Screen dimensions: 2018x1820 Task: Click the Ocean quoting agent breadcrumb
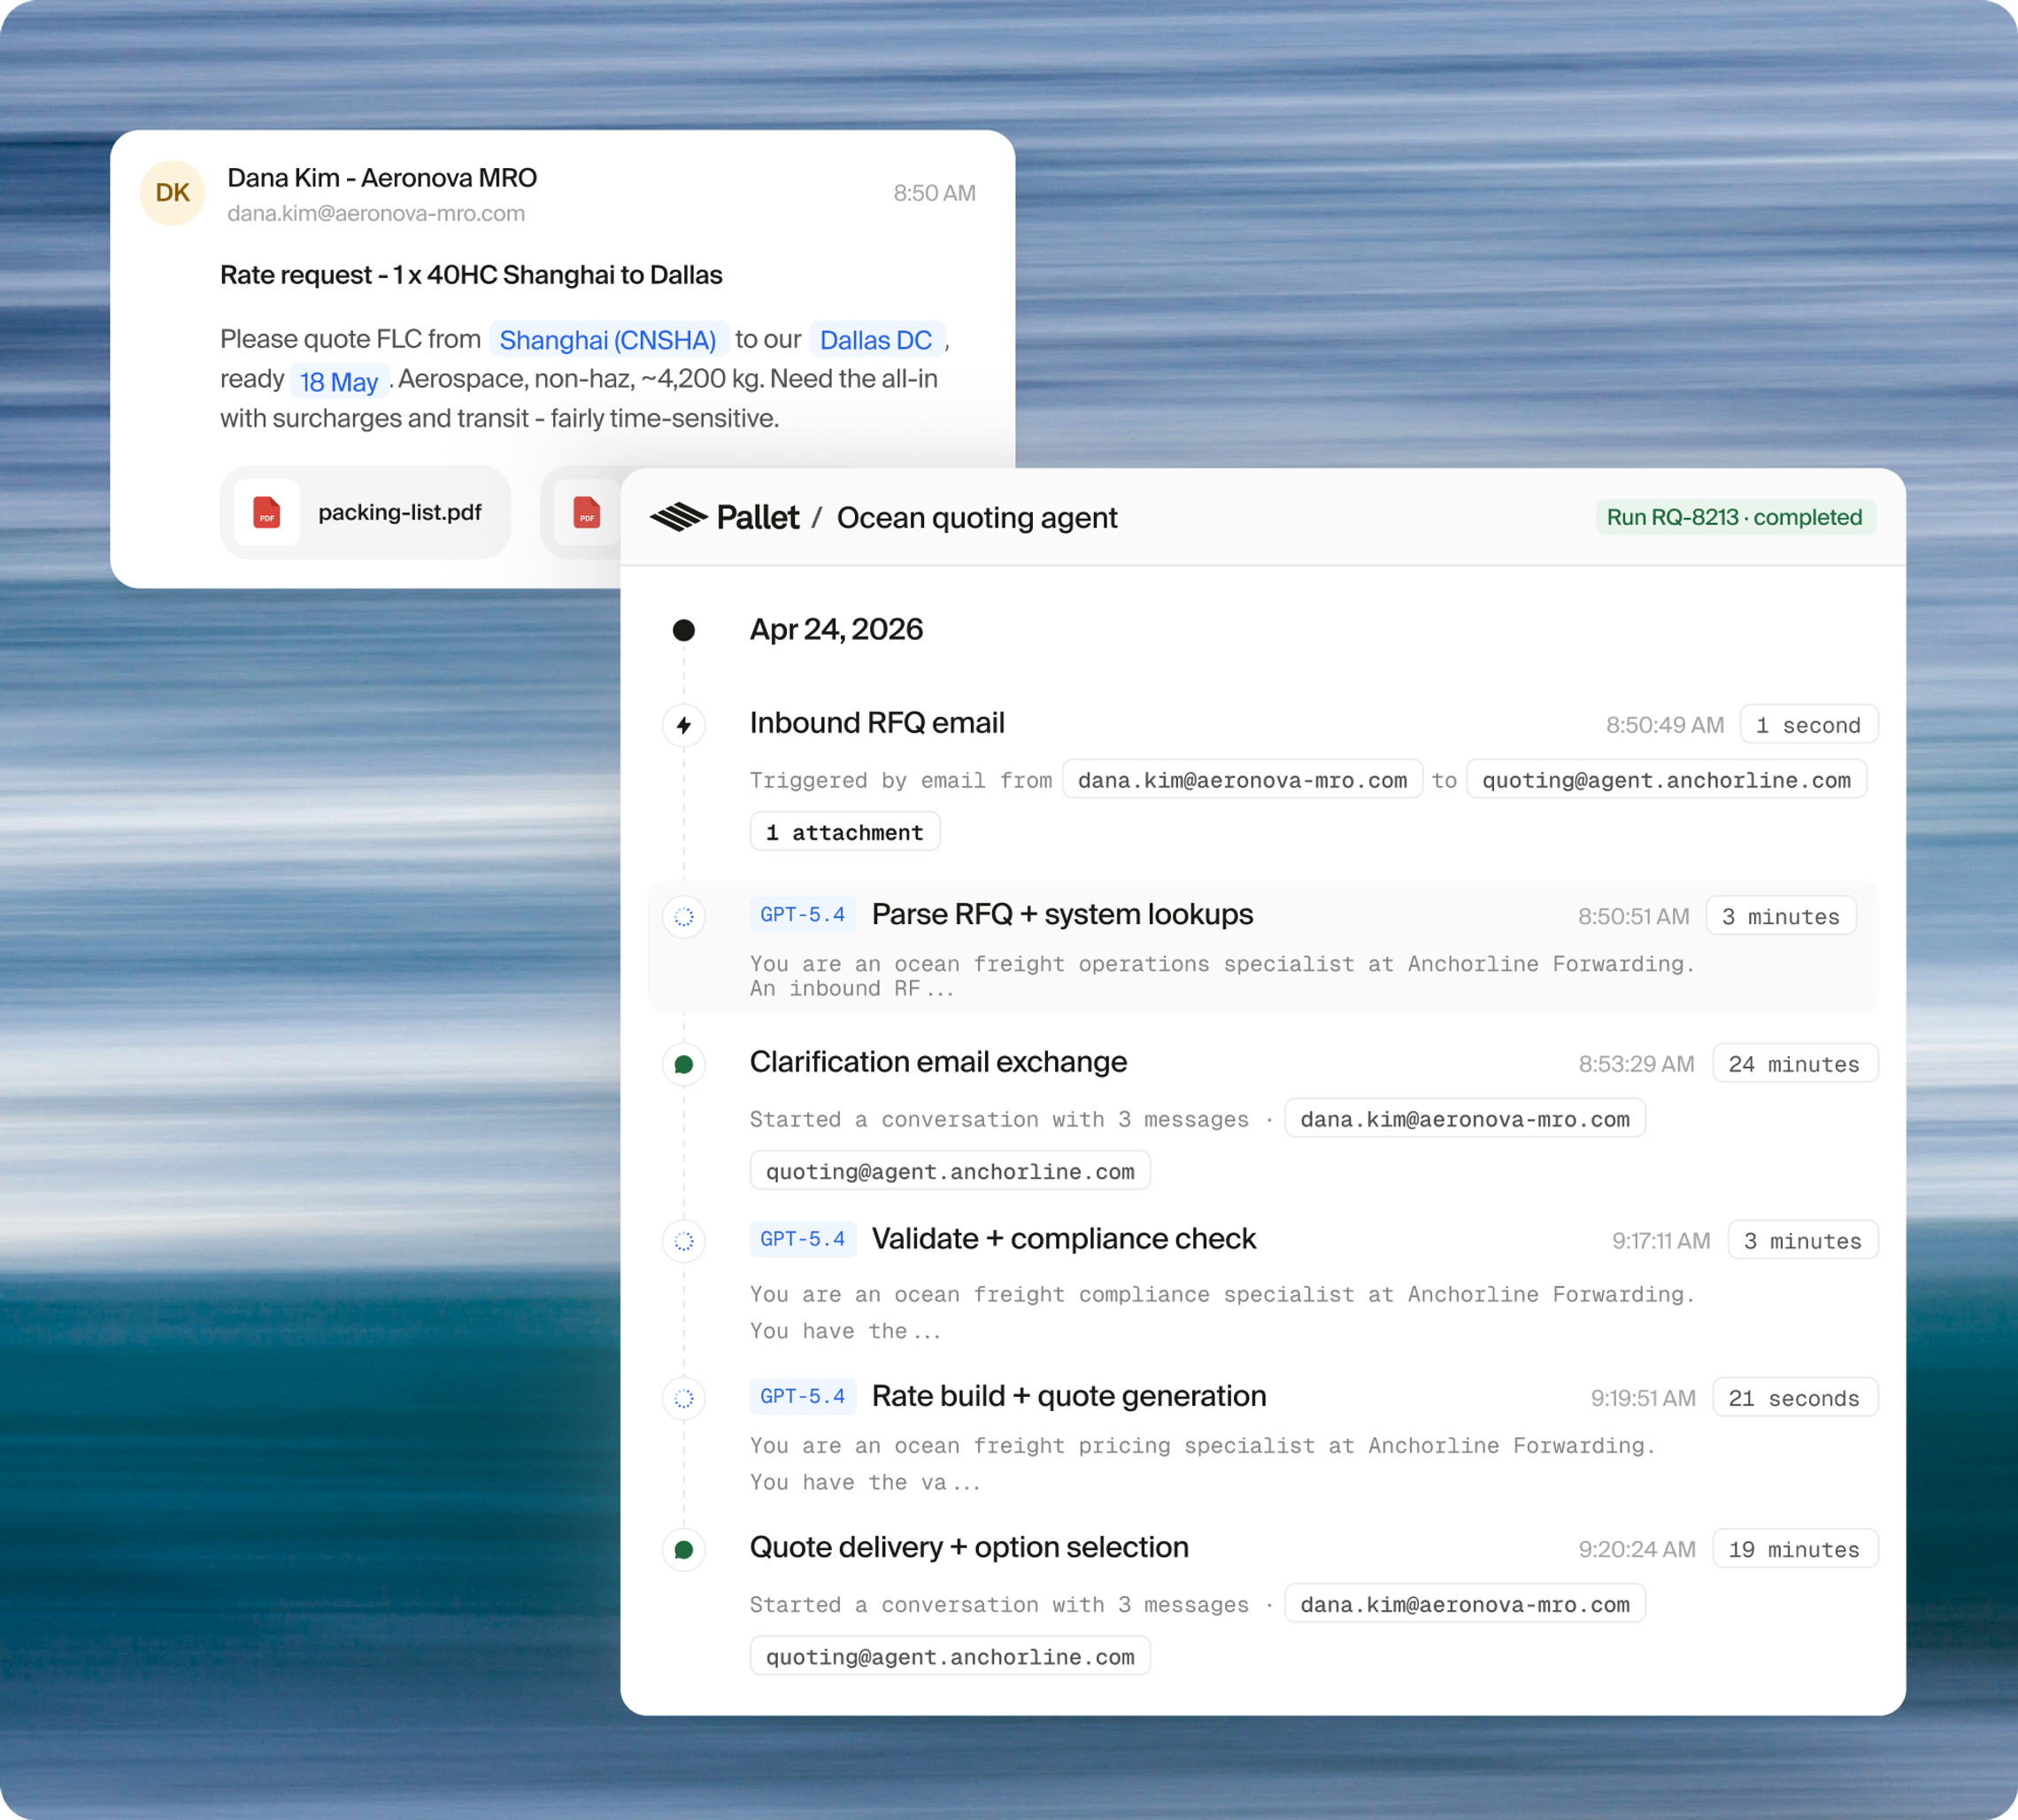coord(977,517)
